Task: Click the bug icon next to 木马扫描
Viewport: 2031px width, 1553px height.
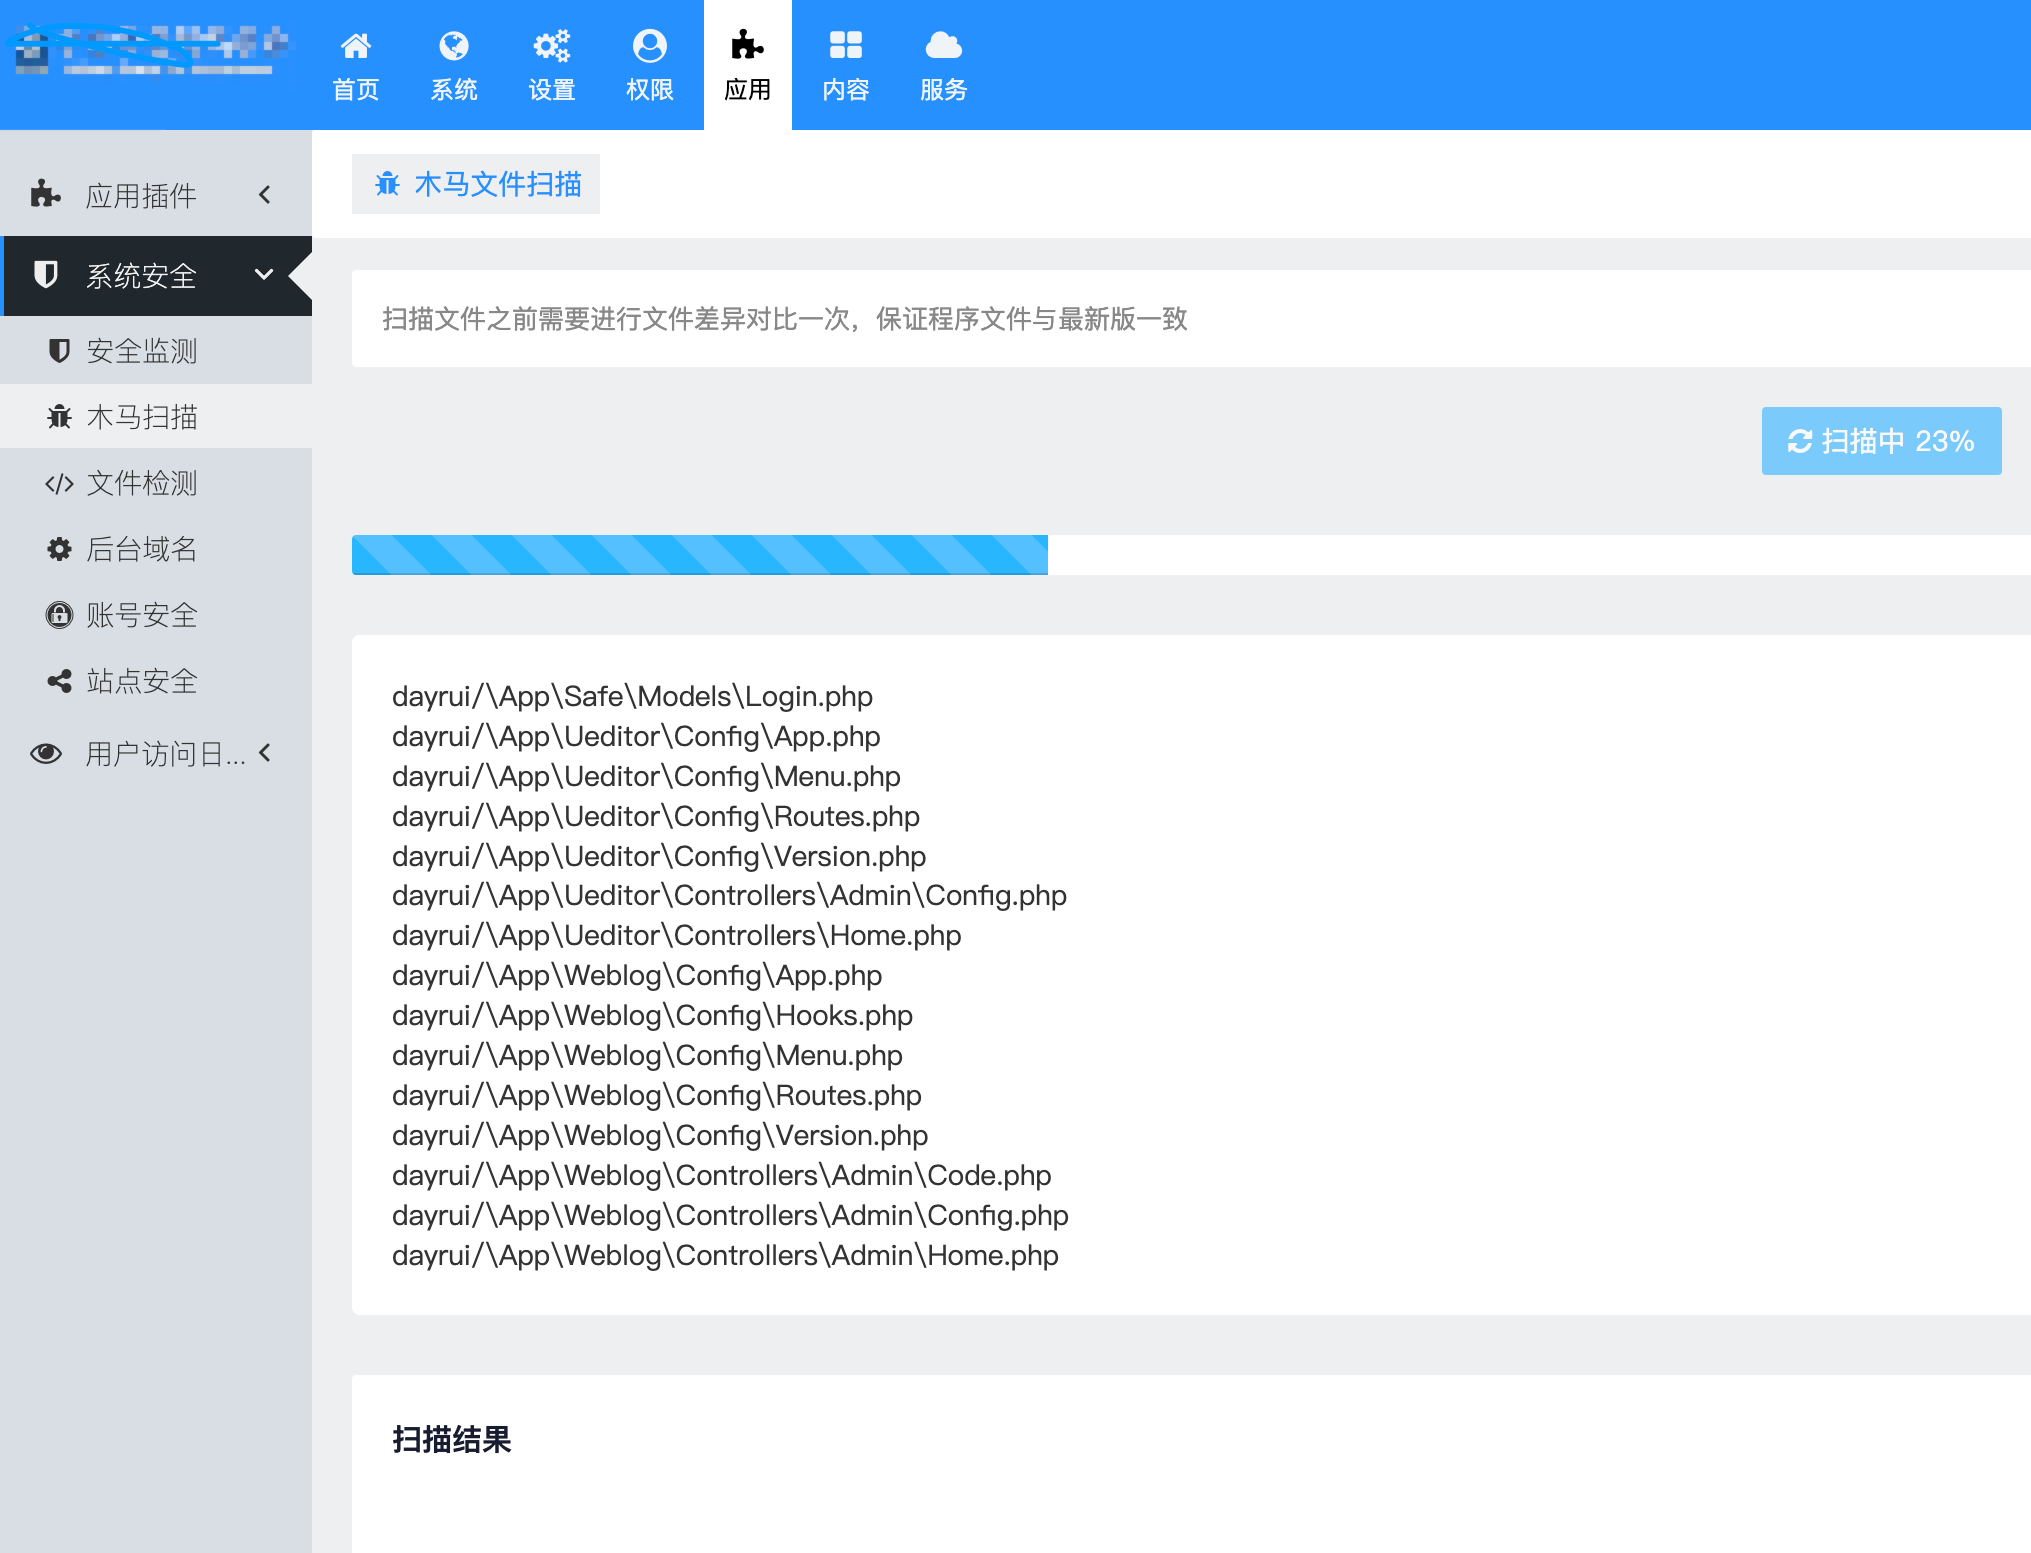Action: click(59, 416)
